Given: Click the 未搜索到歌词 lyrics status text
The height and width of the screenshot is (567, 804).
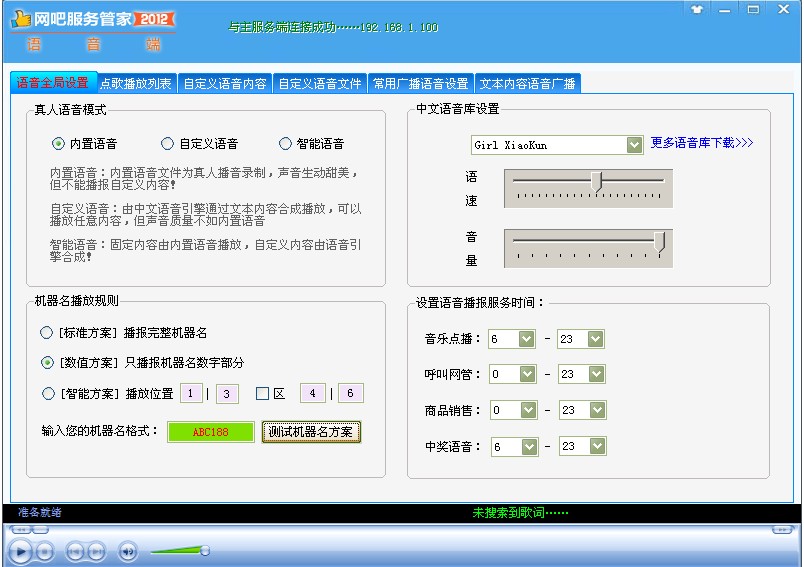Looking at the screenshot, I should (520, 513).
